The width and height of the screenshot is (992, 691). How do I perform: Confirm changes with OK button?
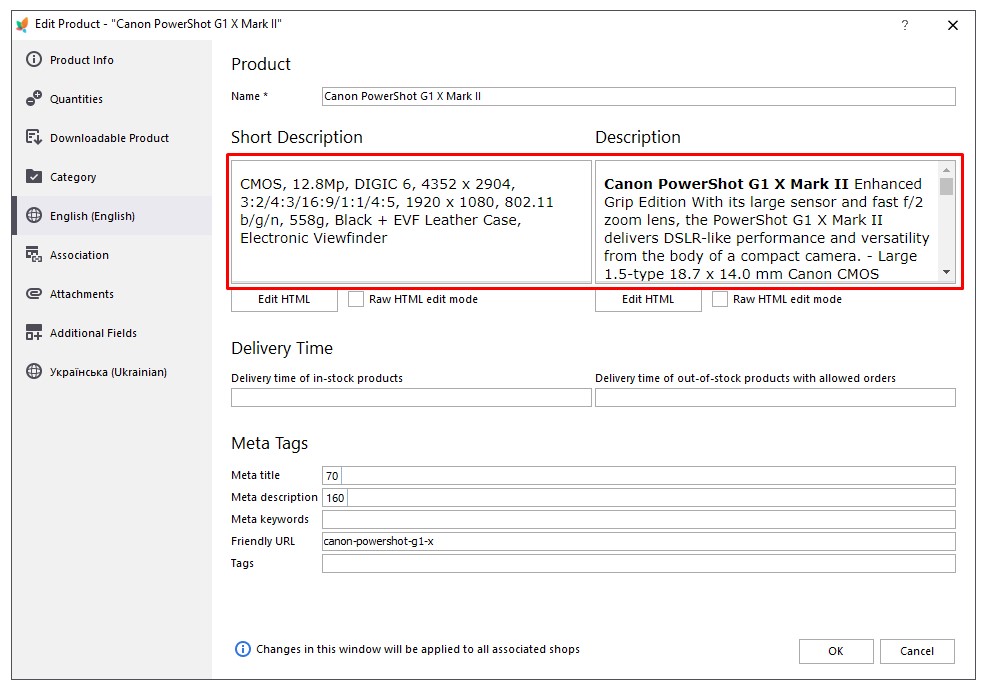click(x=836, y=651)
